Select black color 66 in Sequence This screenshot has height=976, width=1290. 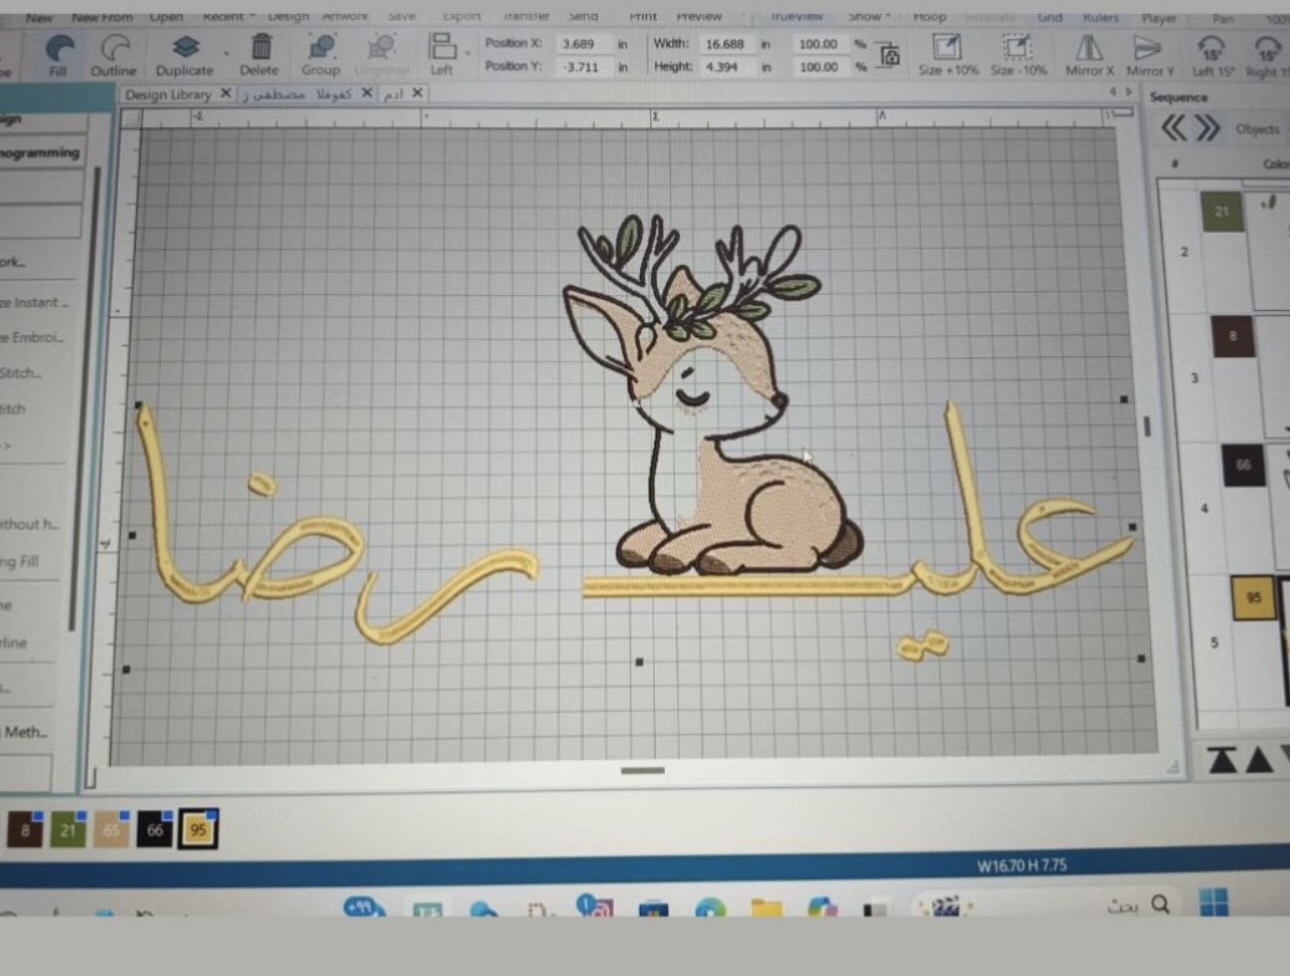click(1243, 465)
